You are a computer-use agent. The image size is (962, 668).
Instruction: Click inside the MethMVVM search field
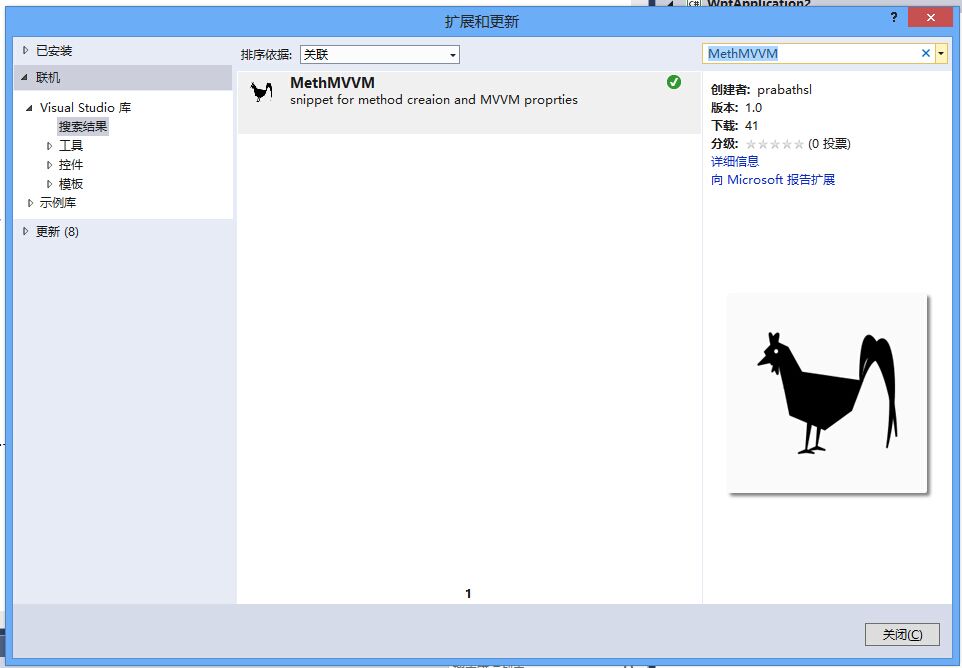[x=811, y=53]
